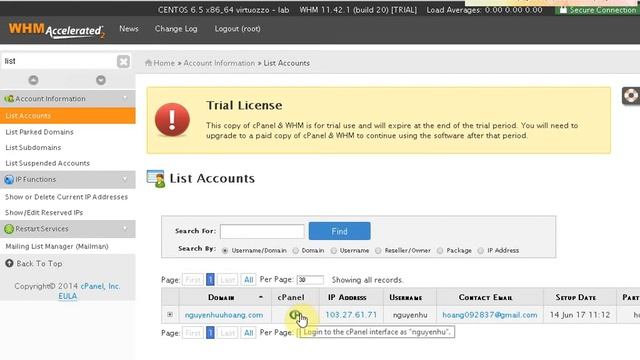Click First in the top pagination

193,280
